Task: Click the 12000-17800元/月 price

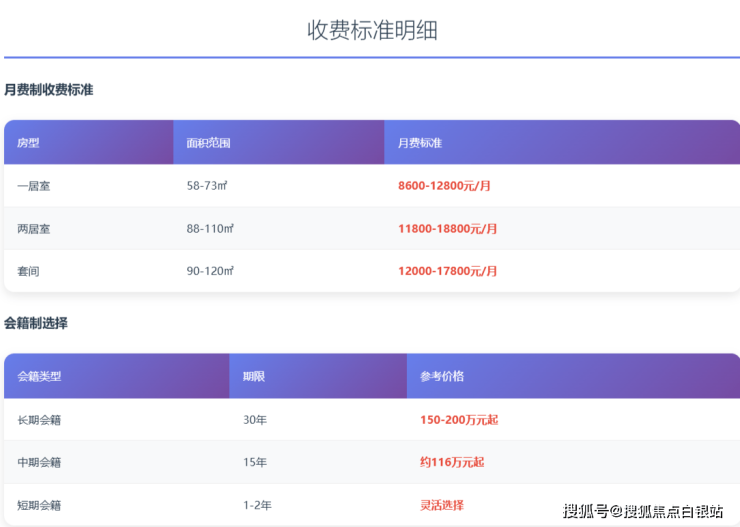Action: pos(447,271)
